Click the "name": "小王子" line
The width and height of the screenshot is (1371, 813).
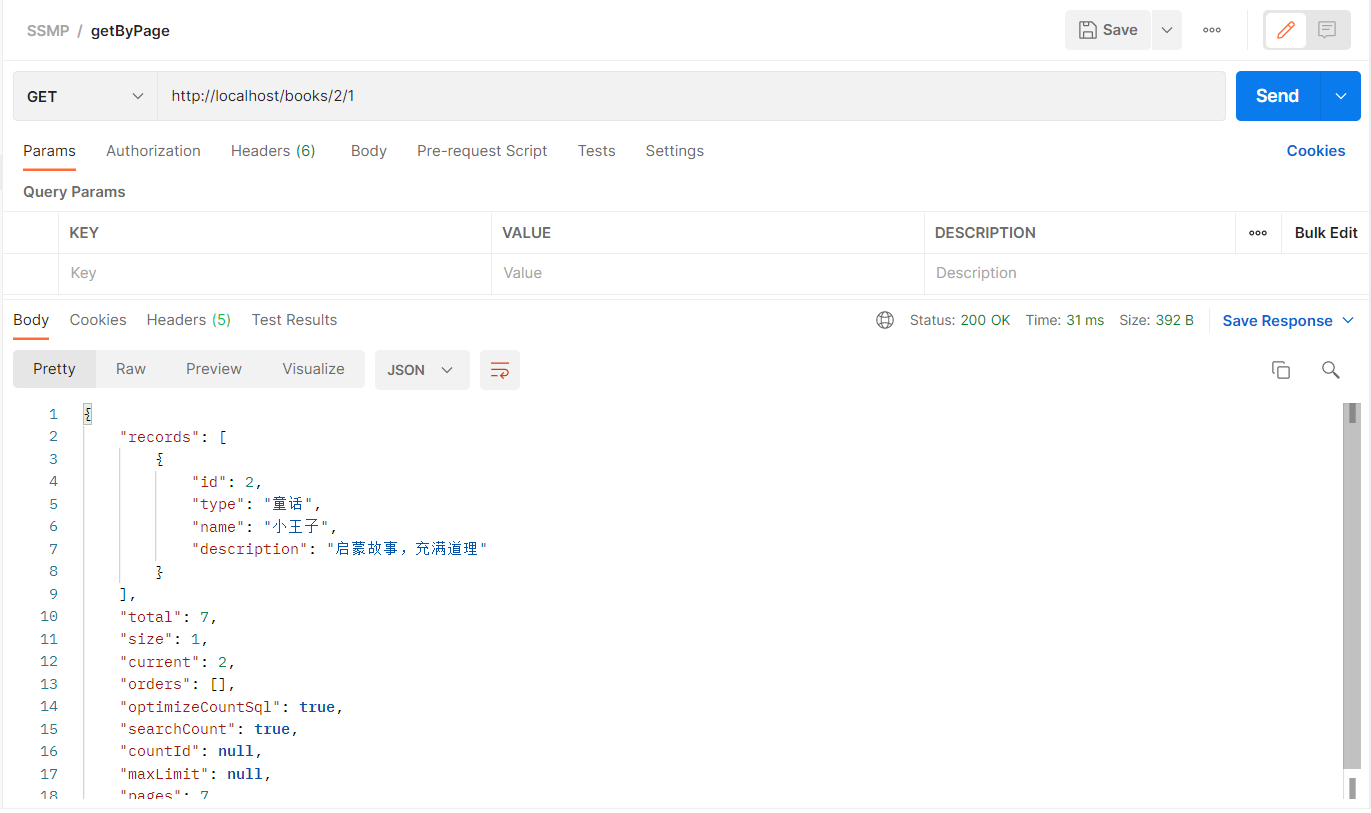pyautogui.click(x=265, y=527)
